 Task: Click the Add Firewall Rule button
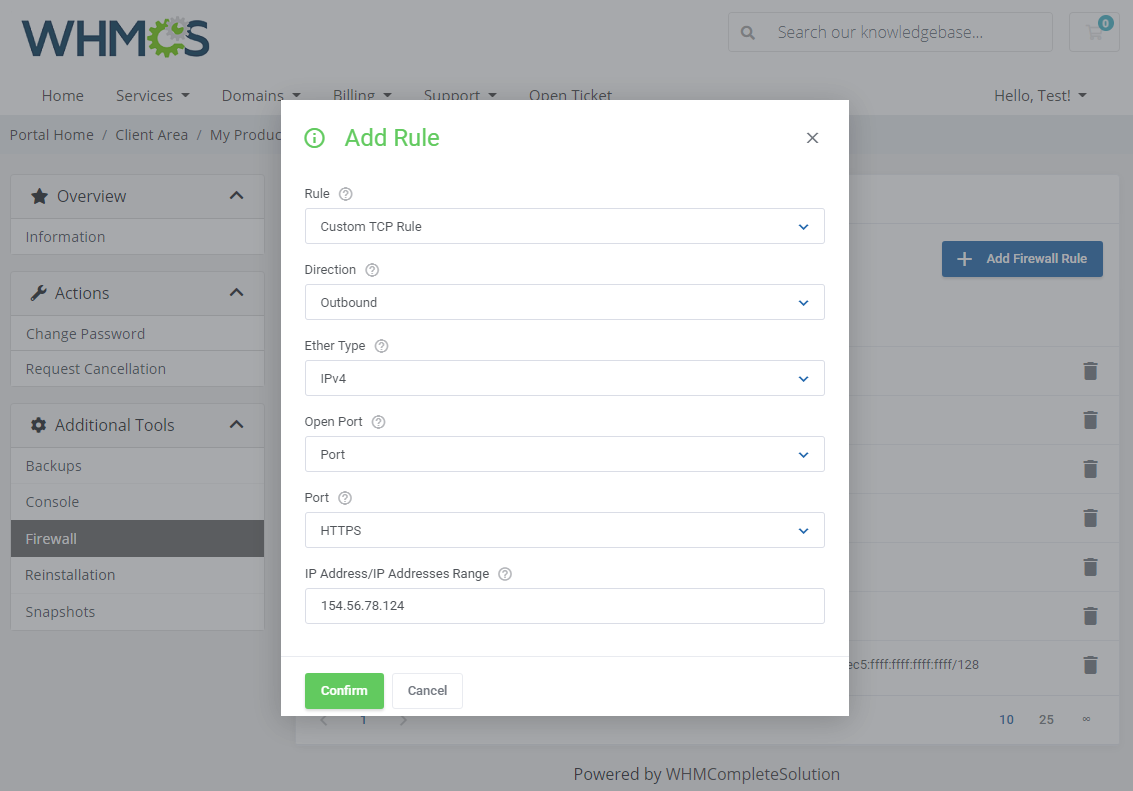pos(1022,258)
